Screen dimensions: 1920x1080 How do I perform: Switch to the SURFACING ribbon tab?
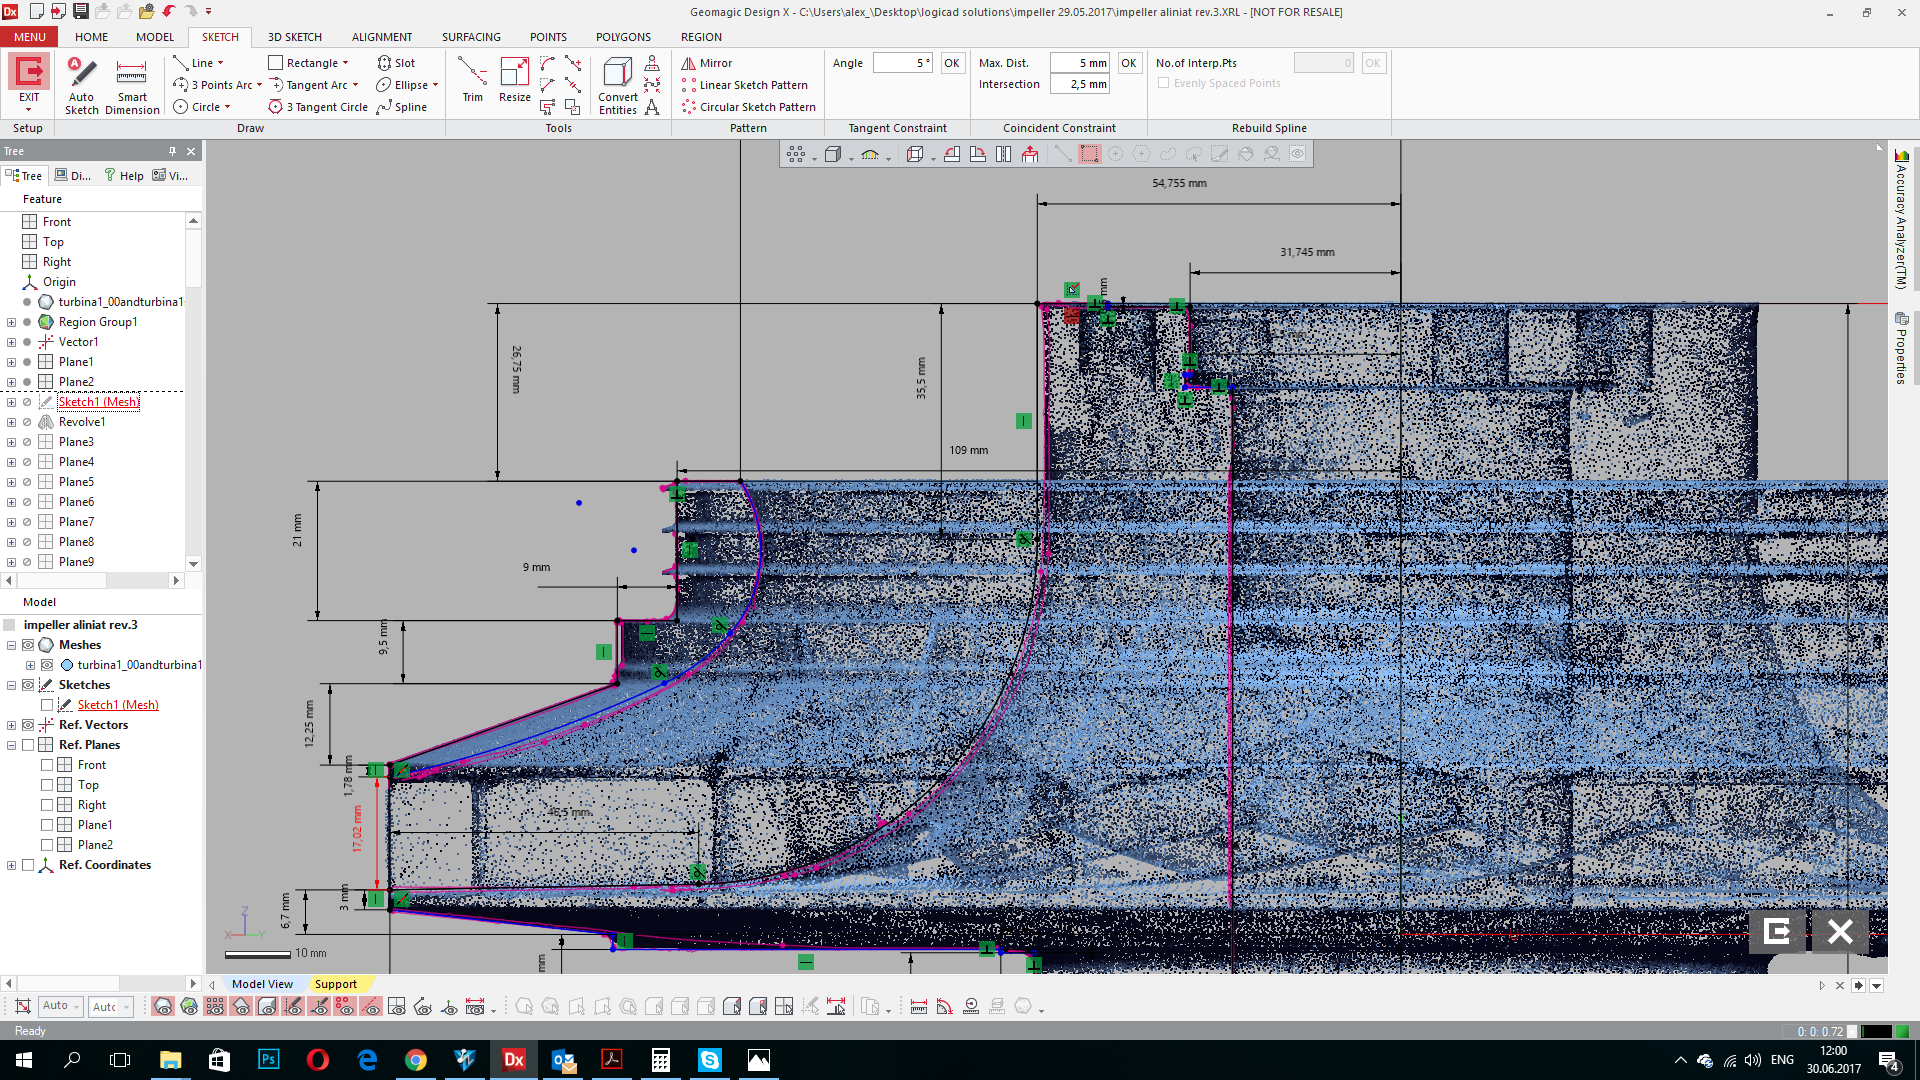[x=471, y=37]
